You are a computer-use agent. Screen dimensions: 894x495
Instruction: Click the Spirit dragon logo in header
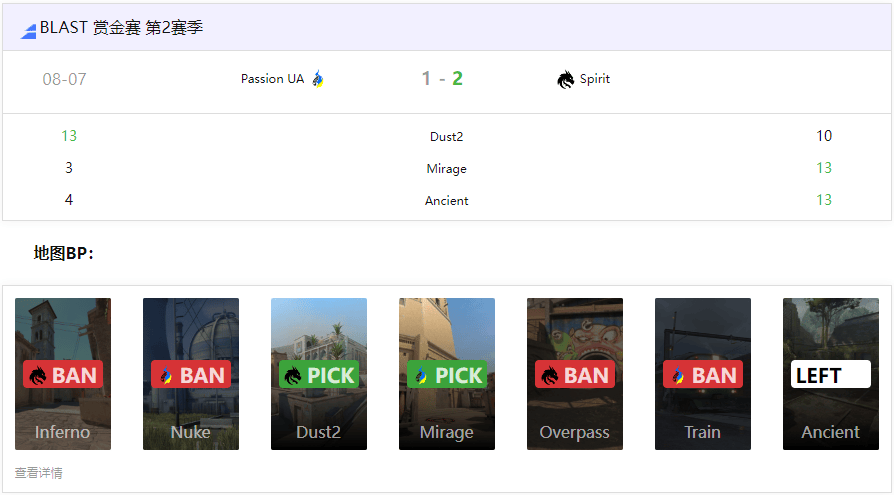(565, 79)
